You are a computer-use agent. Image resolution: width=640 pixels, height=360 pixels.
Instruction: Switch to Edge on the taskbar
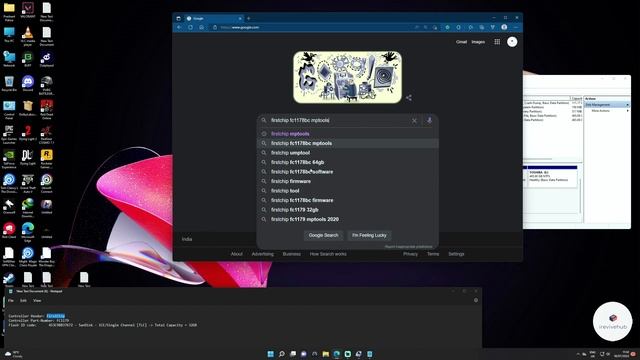click(x=336, y=354)
